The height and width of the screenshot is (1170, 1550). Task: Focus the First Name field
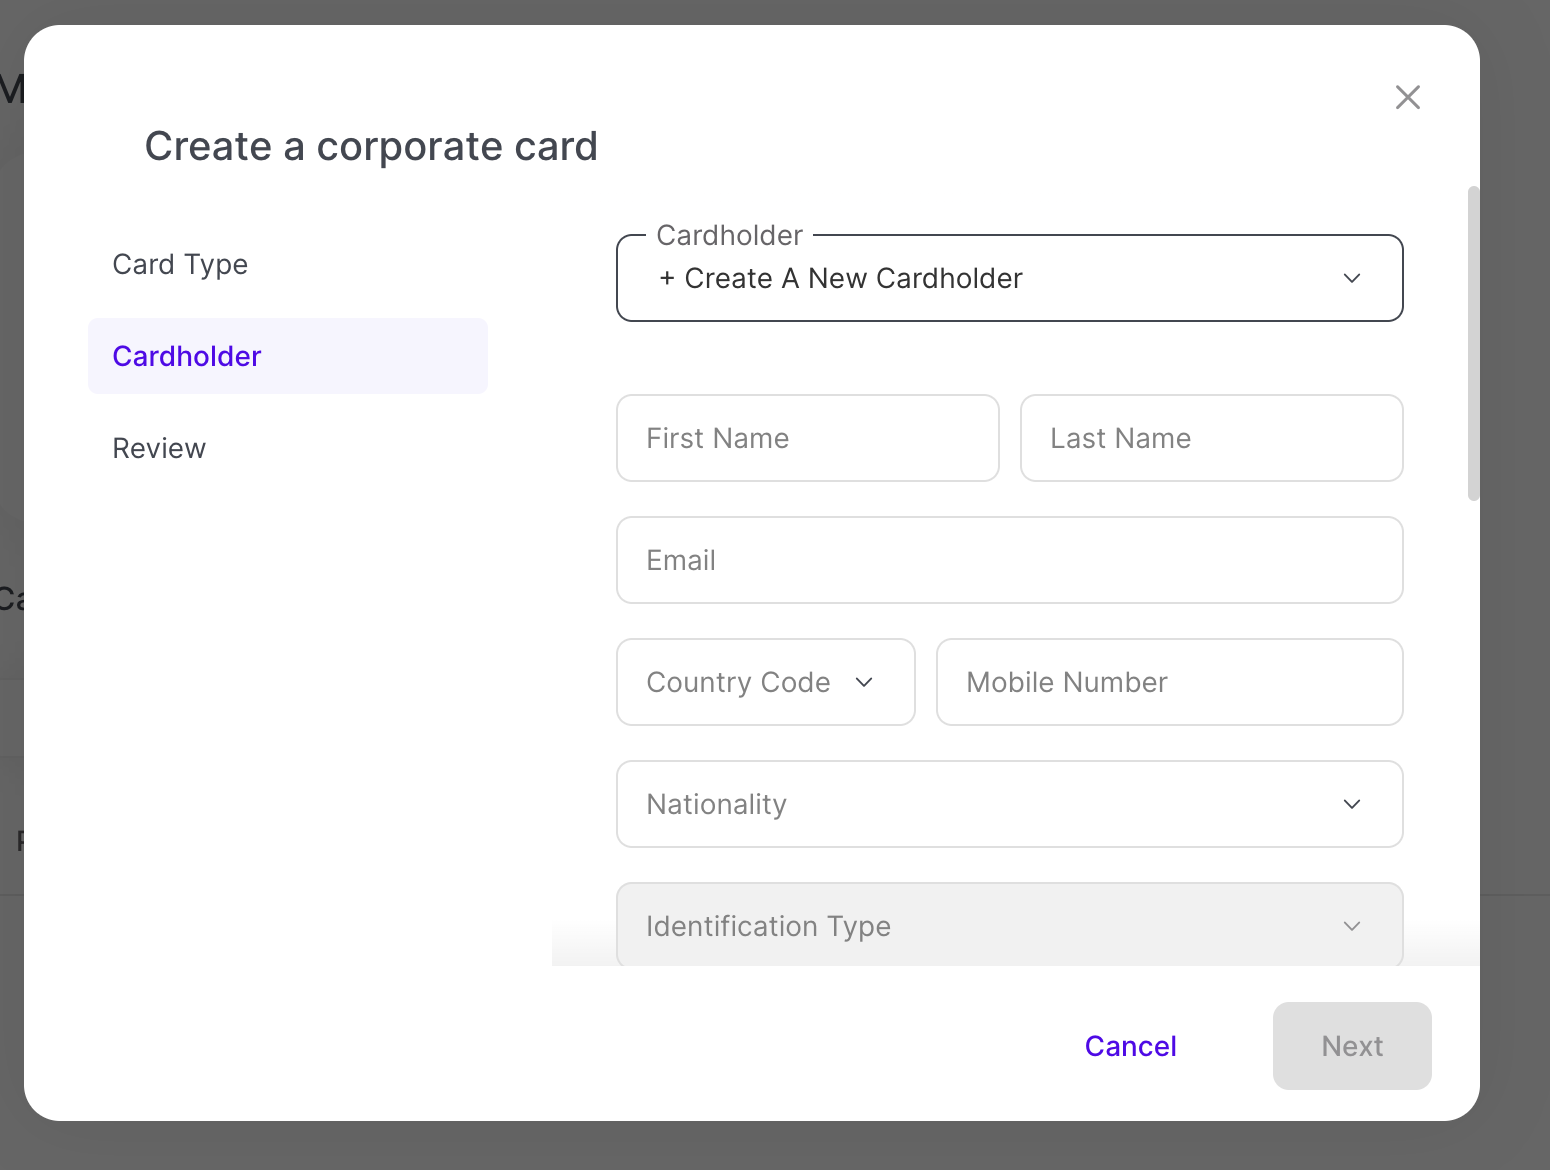click(807, 438)
